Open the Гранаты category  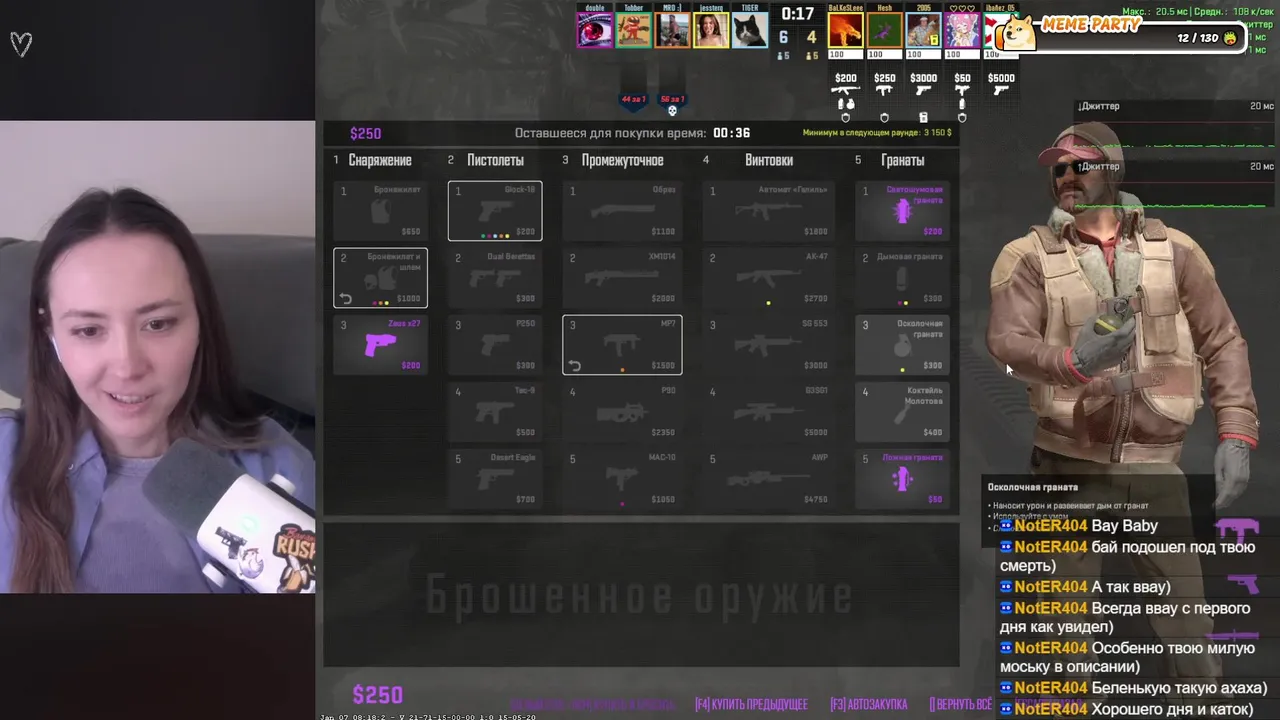[903, 160]
